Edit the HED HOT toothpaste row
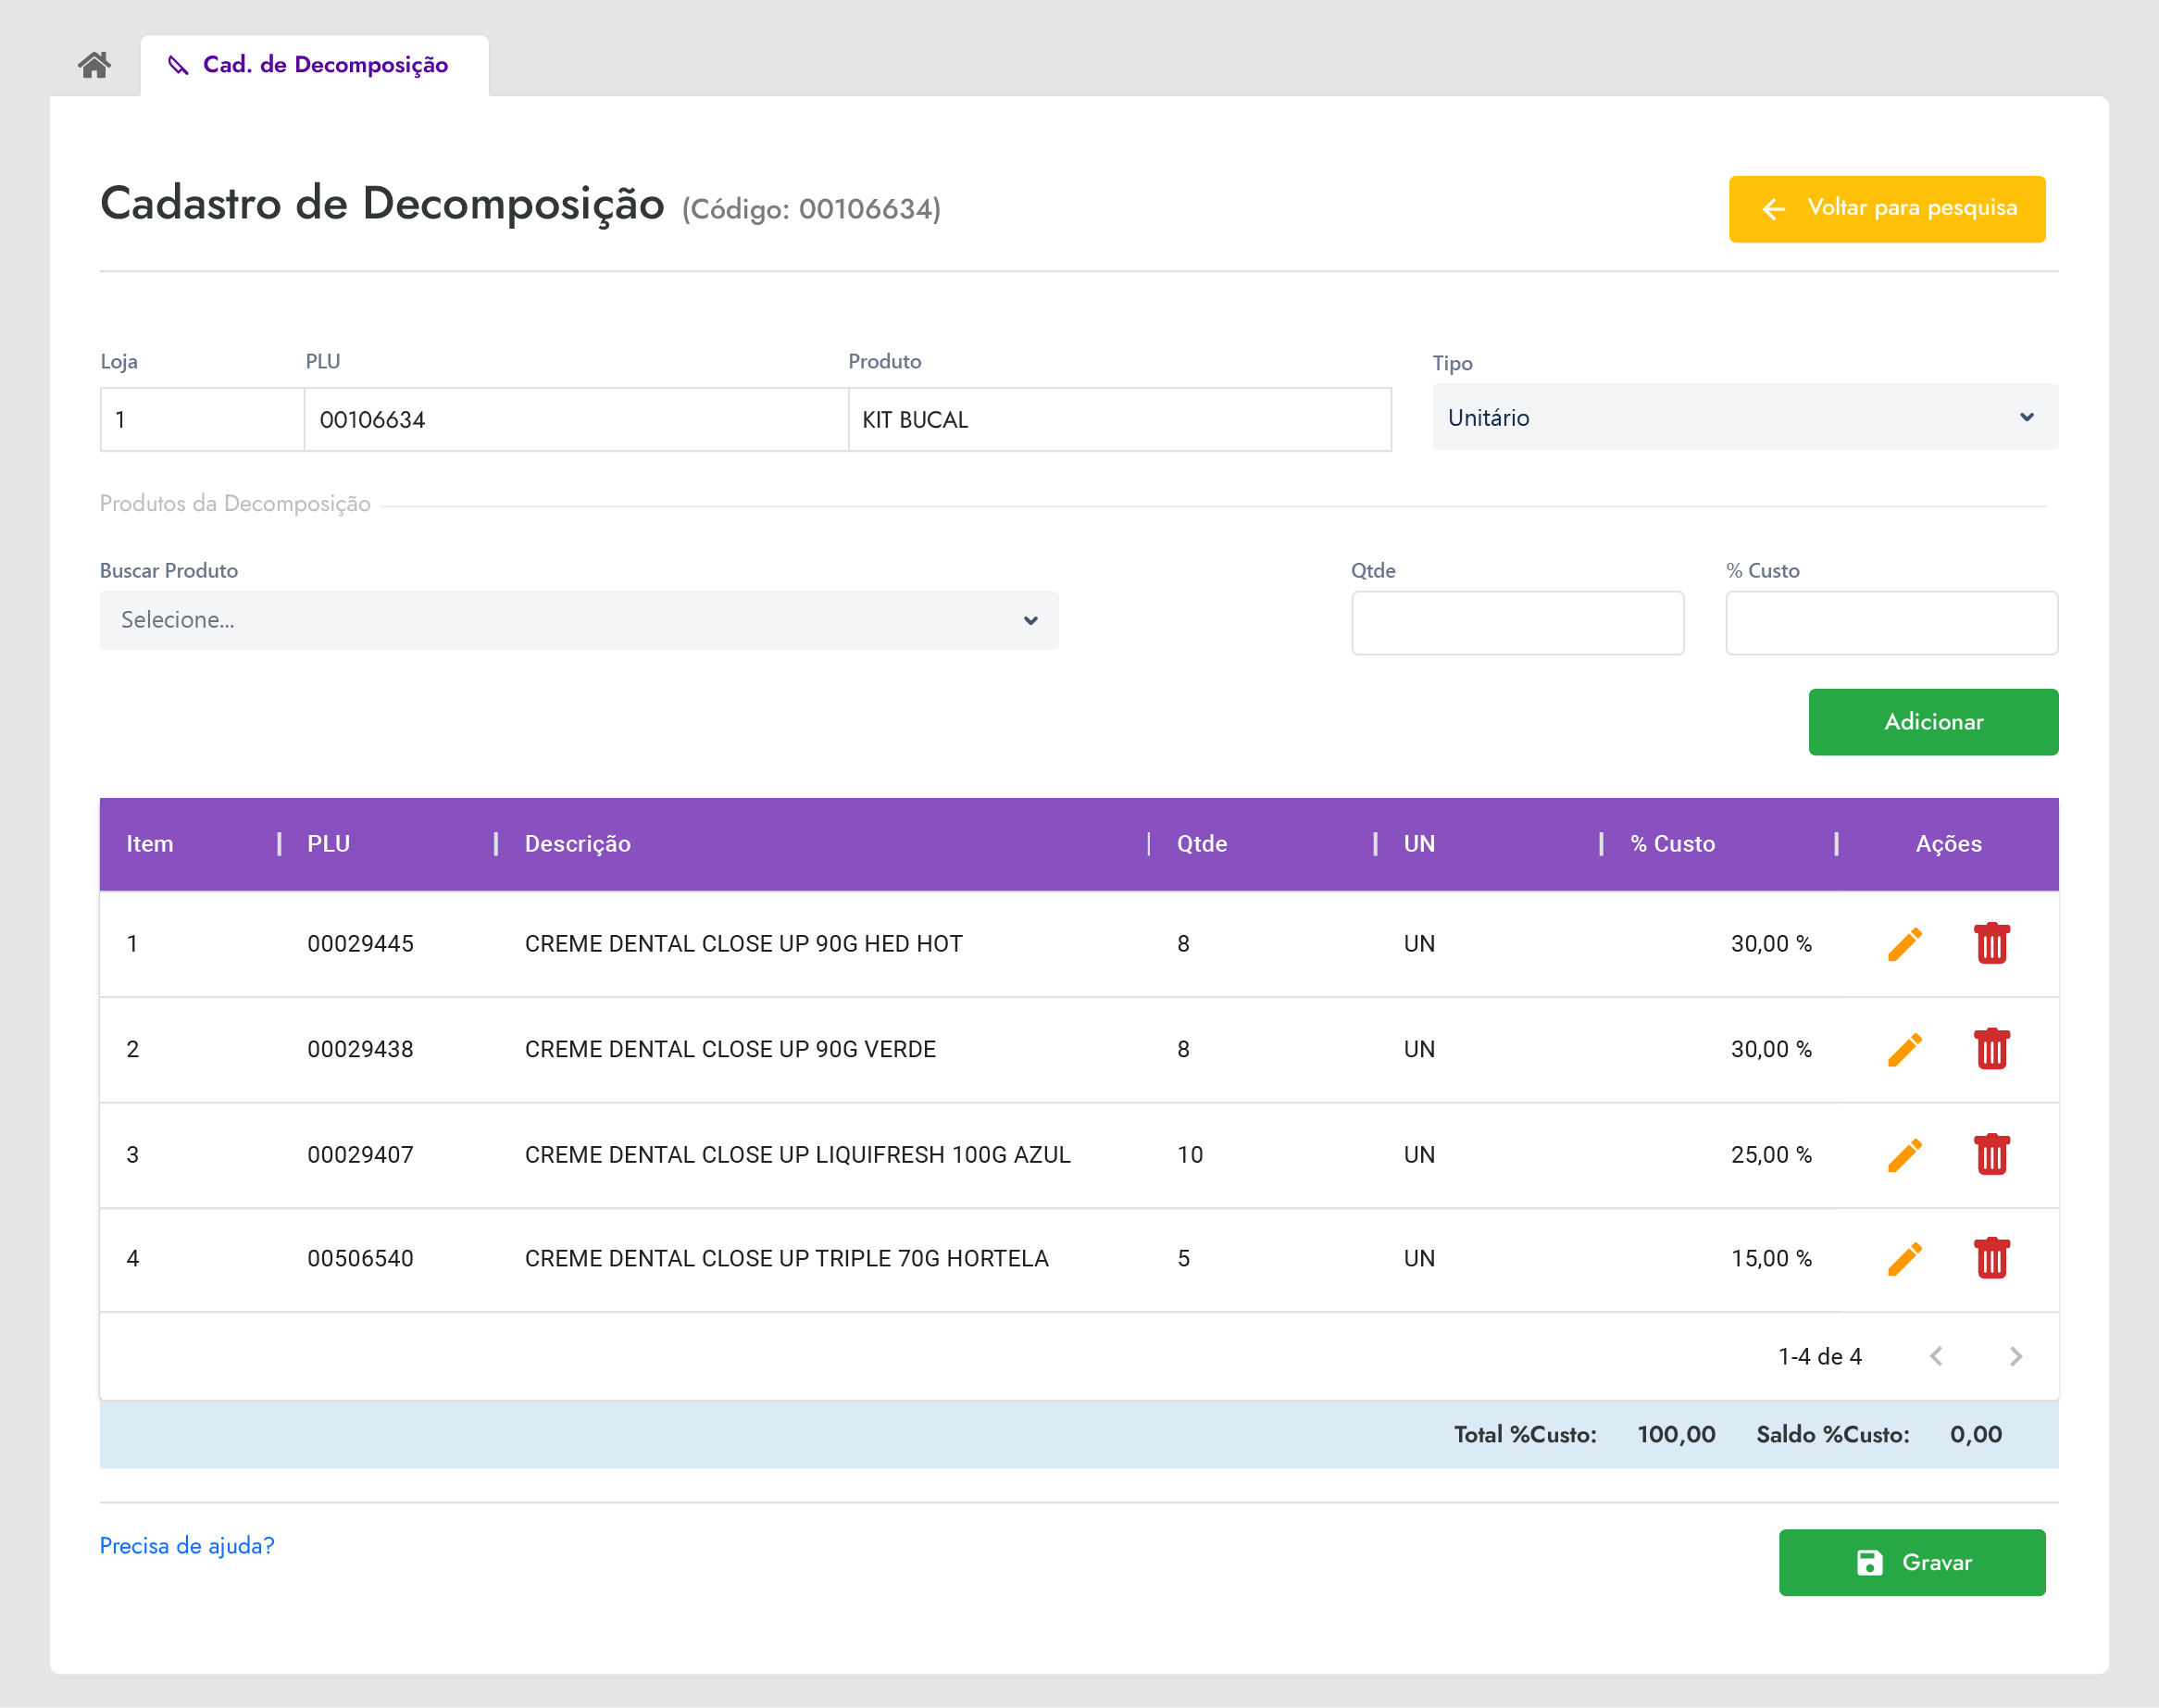Screen dimensions: 2159x1708 [x=1904, y=944]
